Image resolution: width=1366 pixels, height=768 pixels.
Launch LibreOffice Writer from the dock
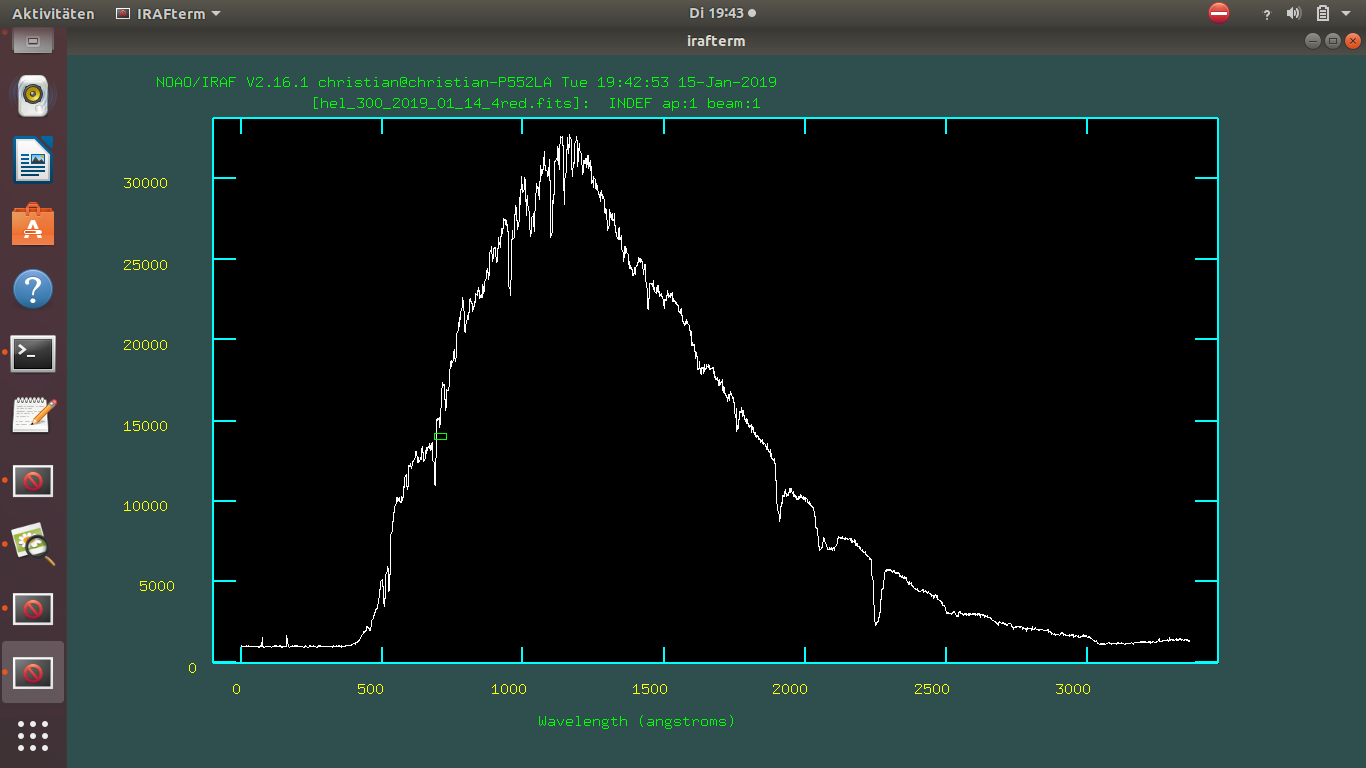(33, 160)
